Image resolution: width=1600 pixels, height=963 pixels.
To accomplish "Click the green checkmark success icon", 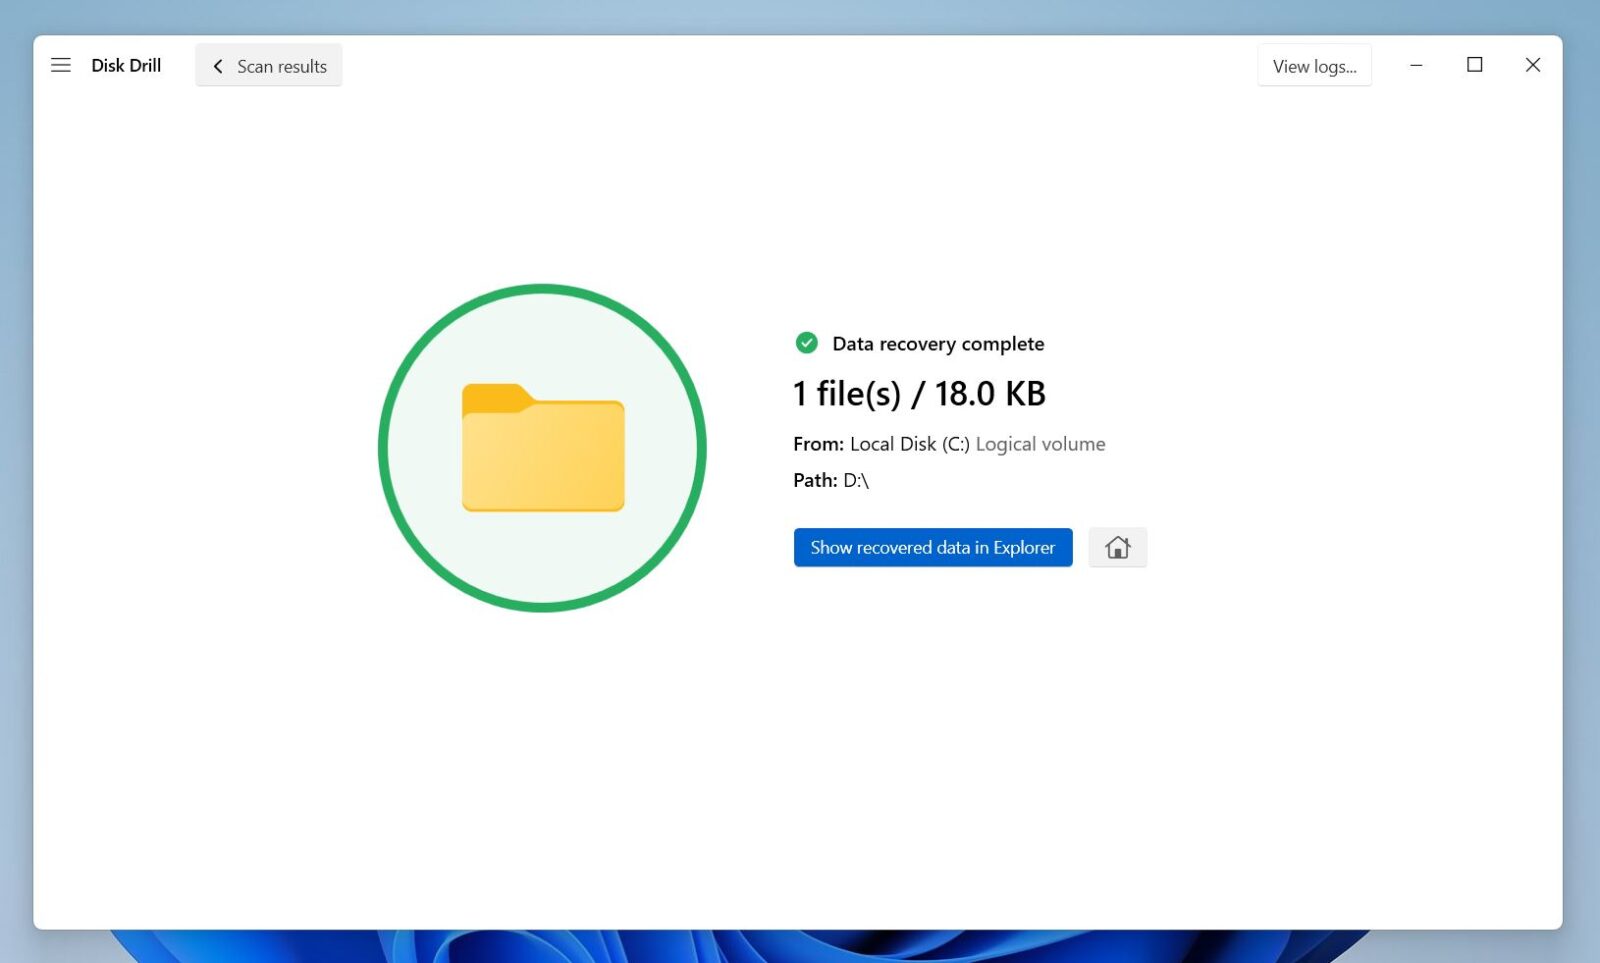I will pyautogui.click(x=806, y=343).
